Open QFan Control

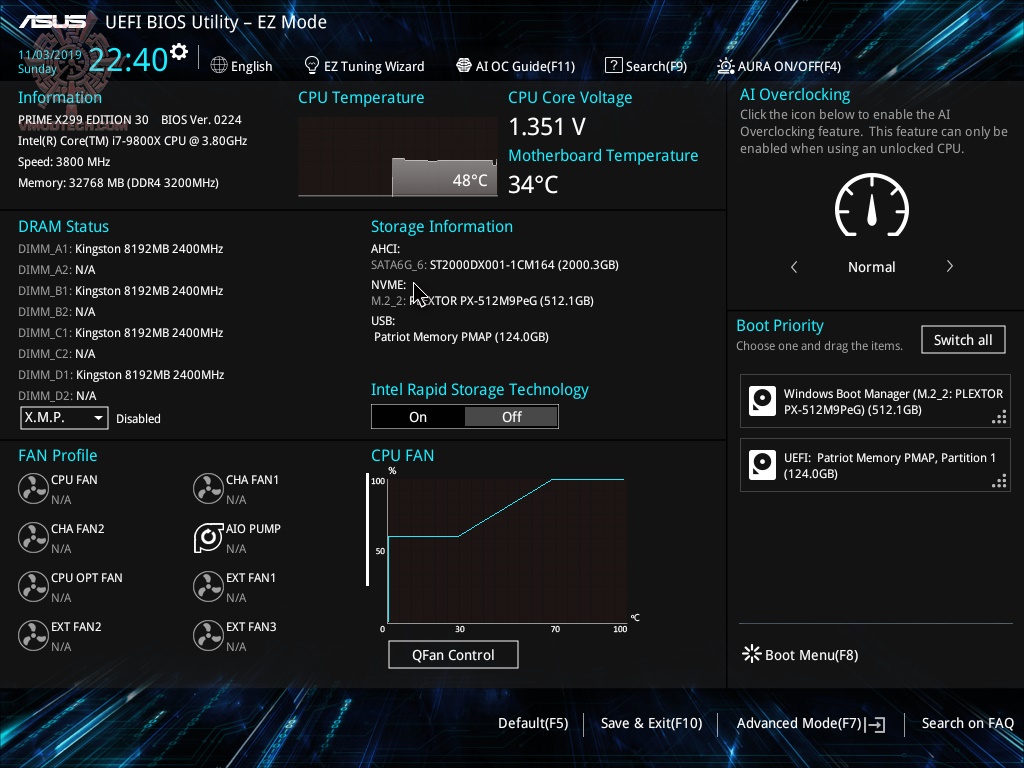point(453,654)
